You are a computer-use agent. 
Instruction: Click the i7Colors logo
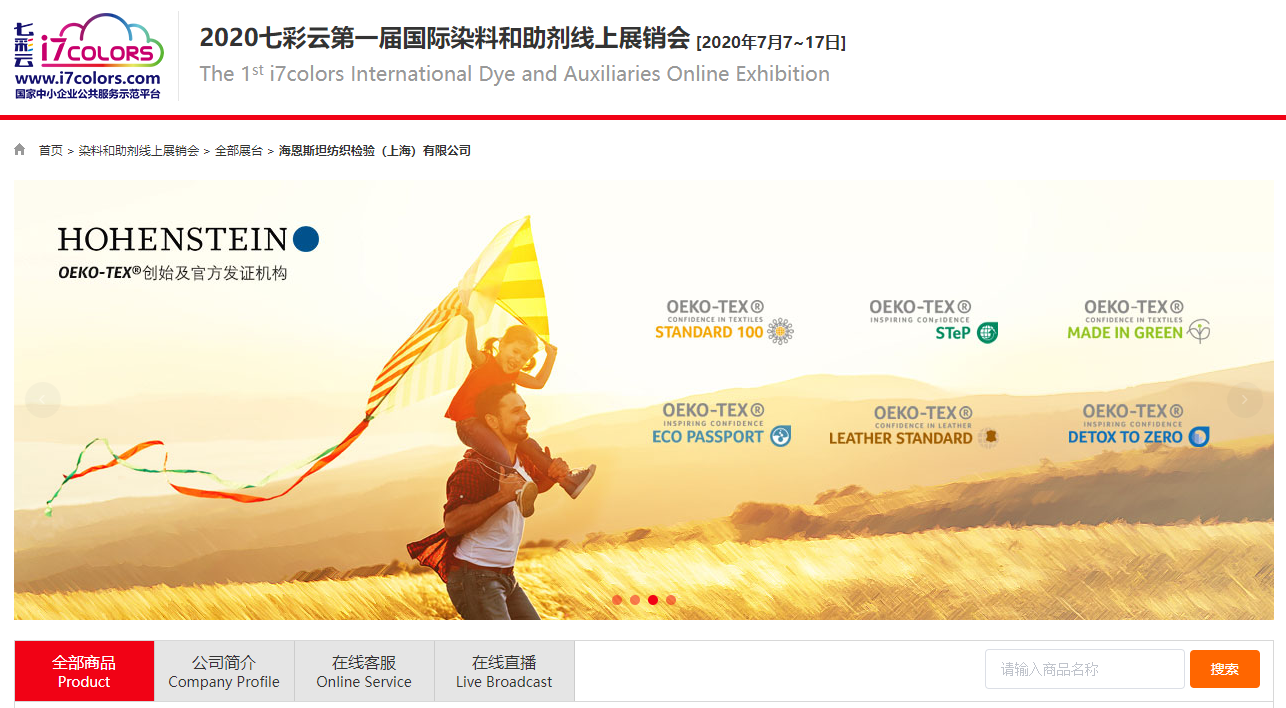coord(88,56)
